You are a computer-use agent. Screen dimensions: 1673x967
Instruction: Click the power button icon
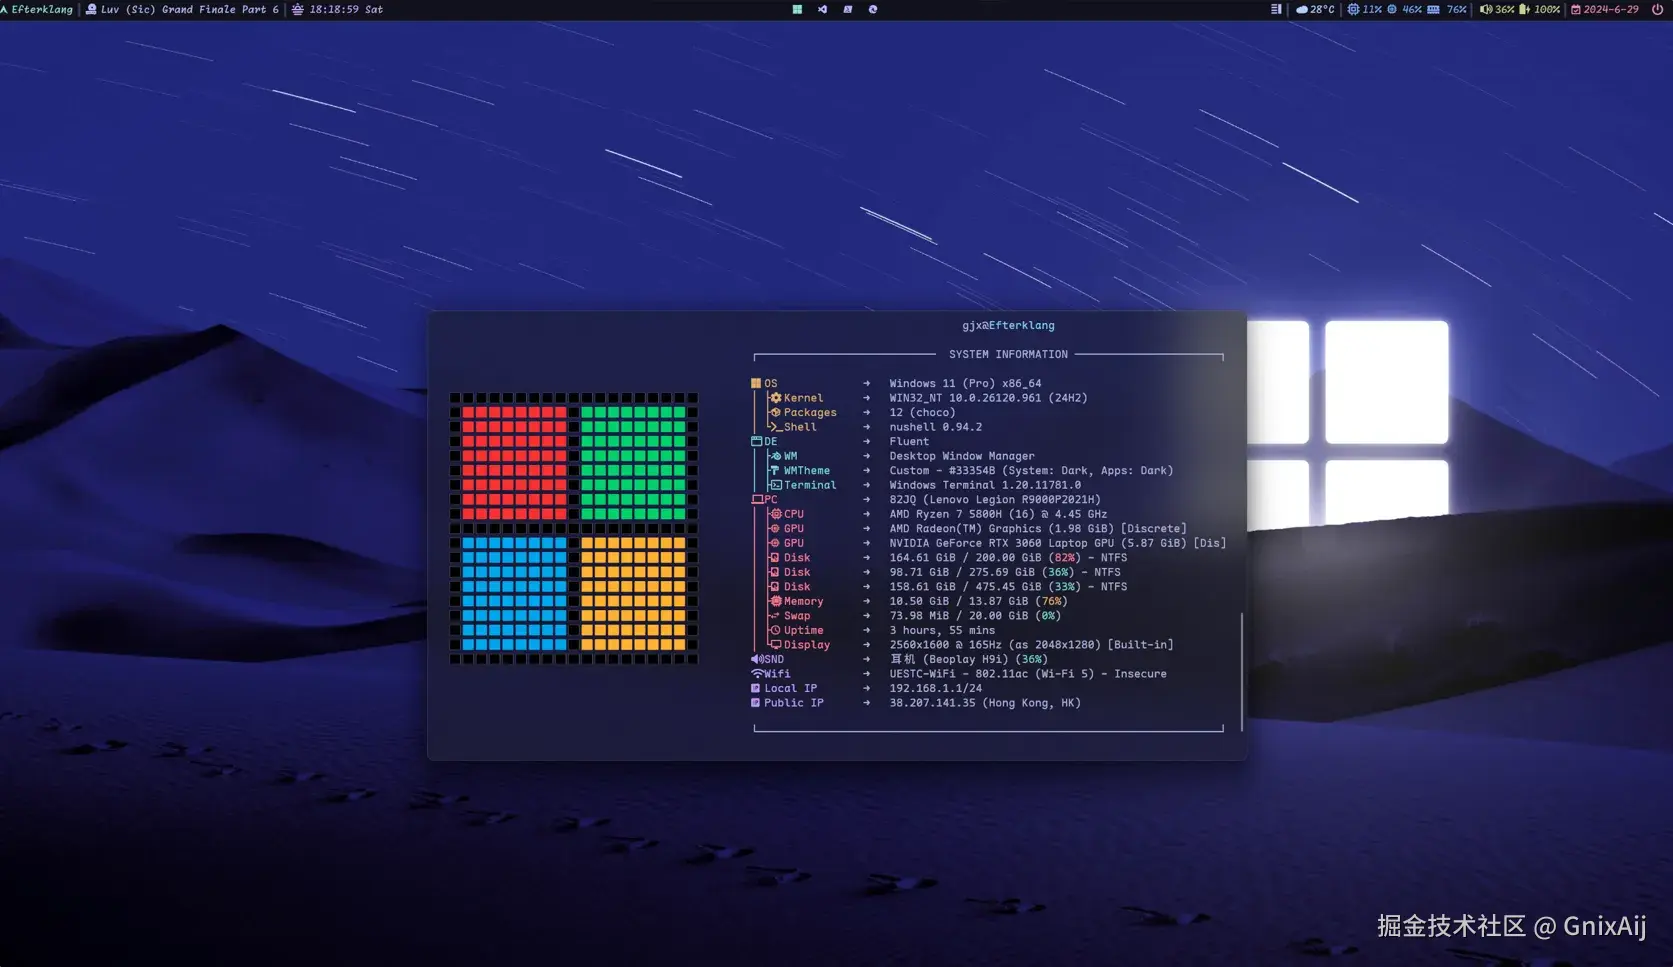[1657, 9]
